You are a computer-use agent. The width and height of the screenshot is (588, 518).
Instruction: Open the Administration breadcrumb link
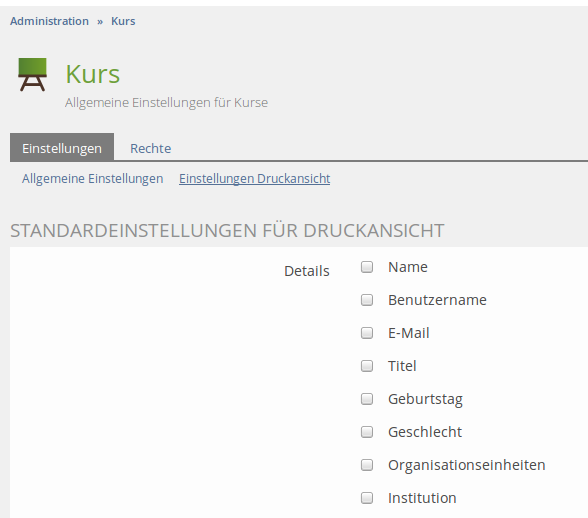(x=50, y=21)
